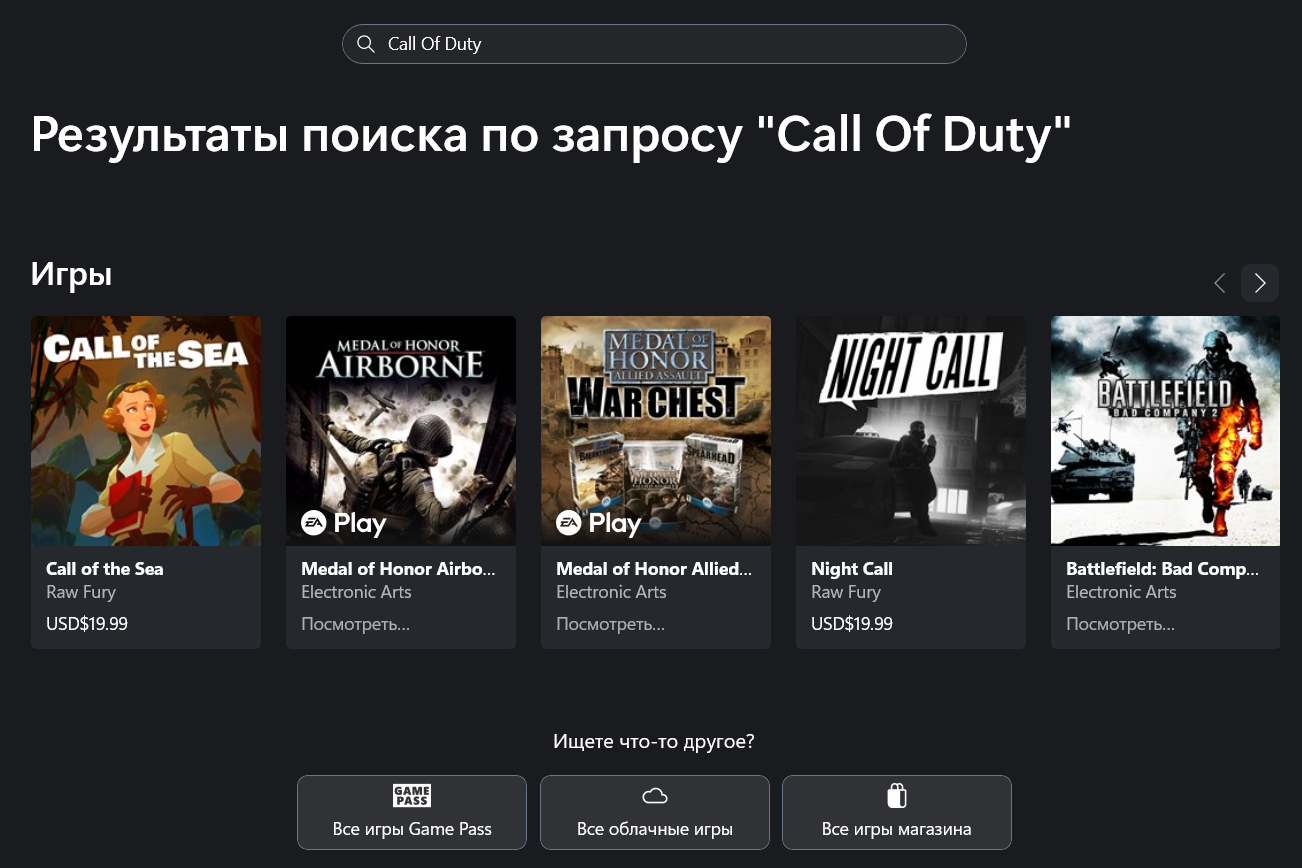The image size is (1302, 868).
Task: Click the Game Pass logo icon
Action: click(412, 796)
